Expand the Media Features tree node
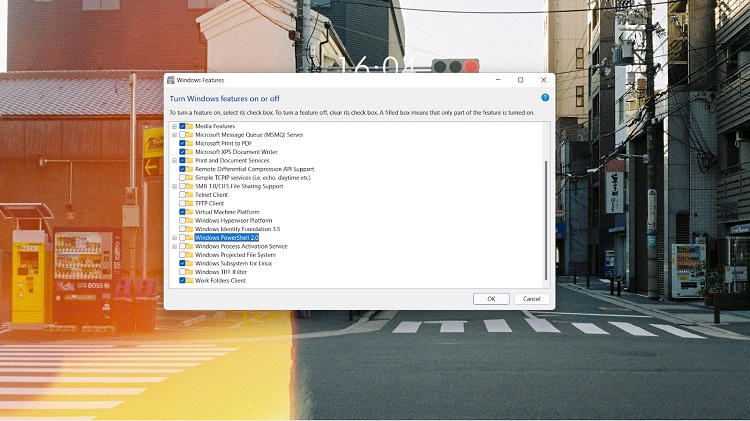The image size is (750, 421). (x=174, y=126)
